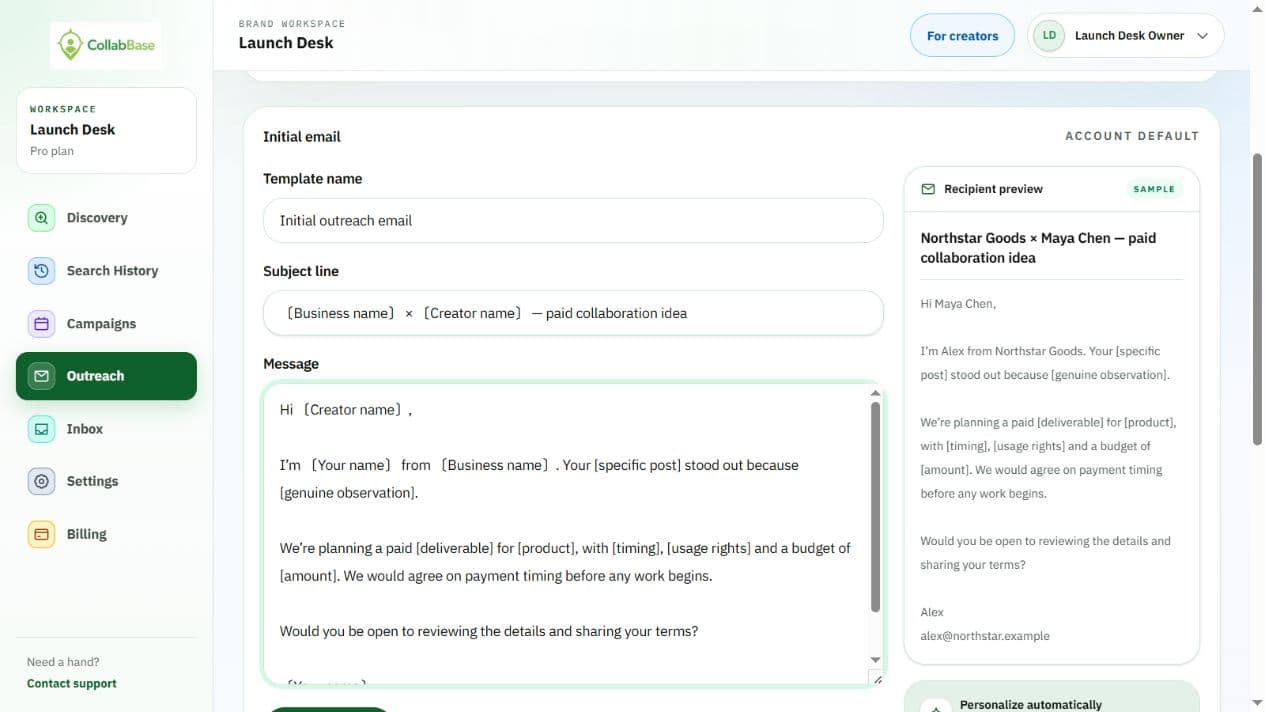
Task: Click the LD avatar badge
Action: [1049, 36]
